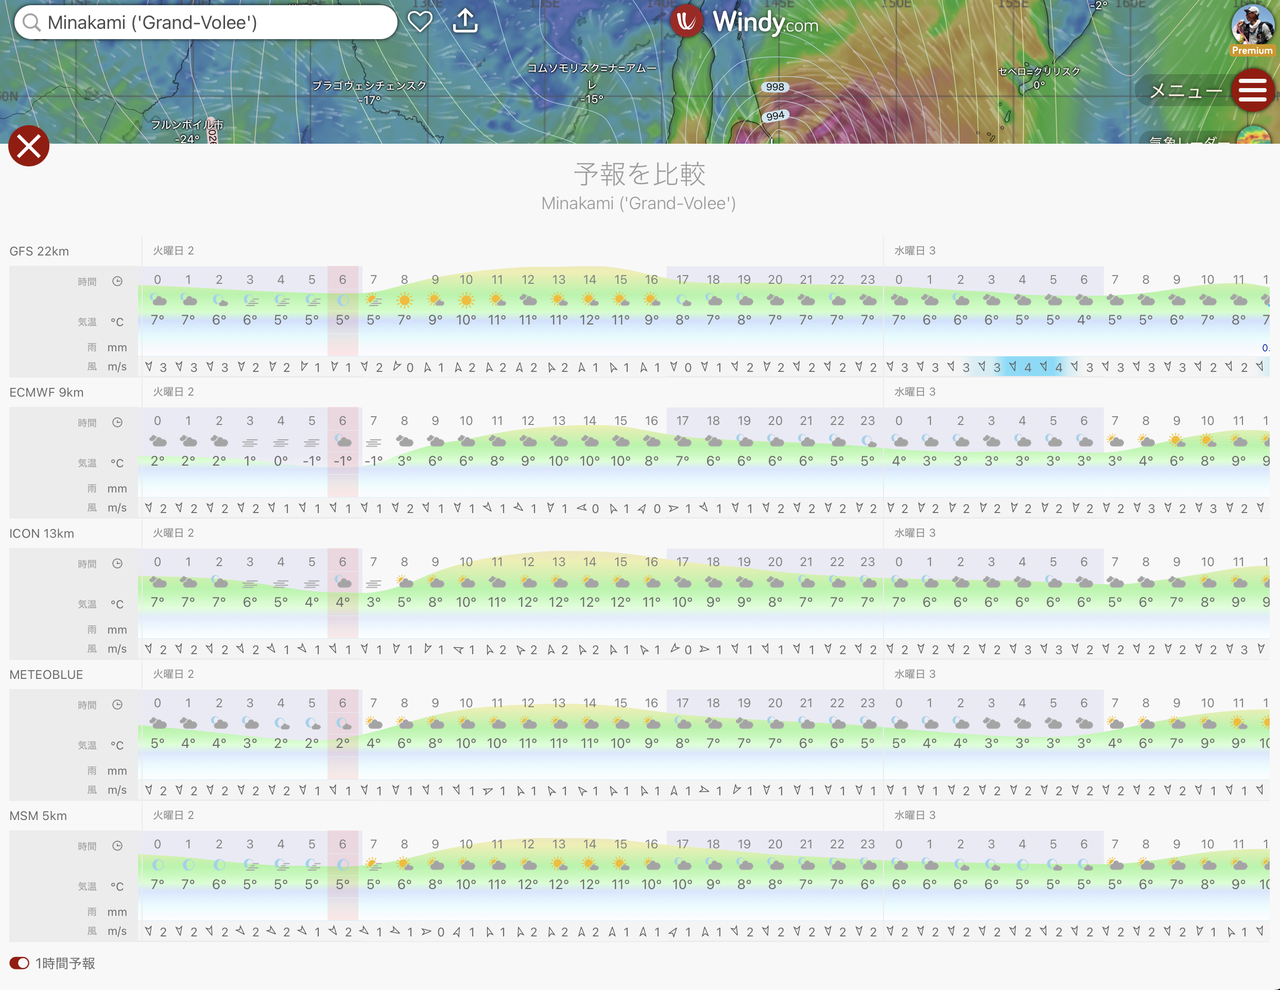Select MSM sun icon at Tuesday hour 8

(404, 864)
